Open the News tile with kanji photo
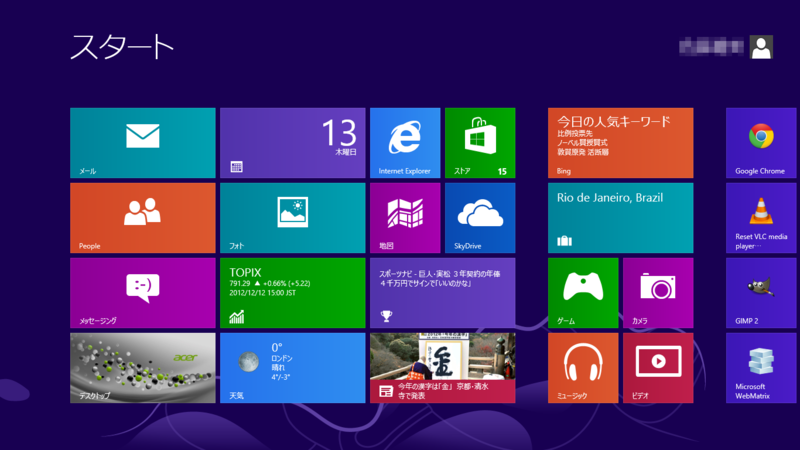The height and width of the screenshot is (450, 800). tap(442, 368)
